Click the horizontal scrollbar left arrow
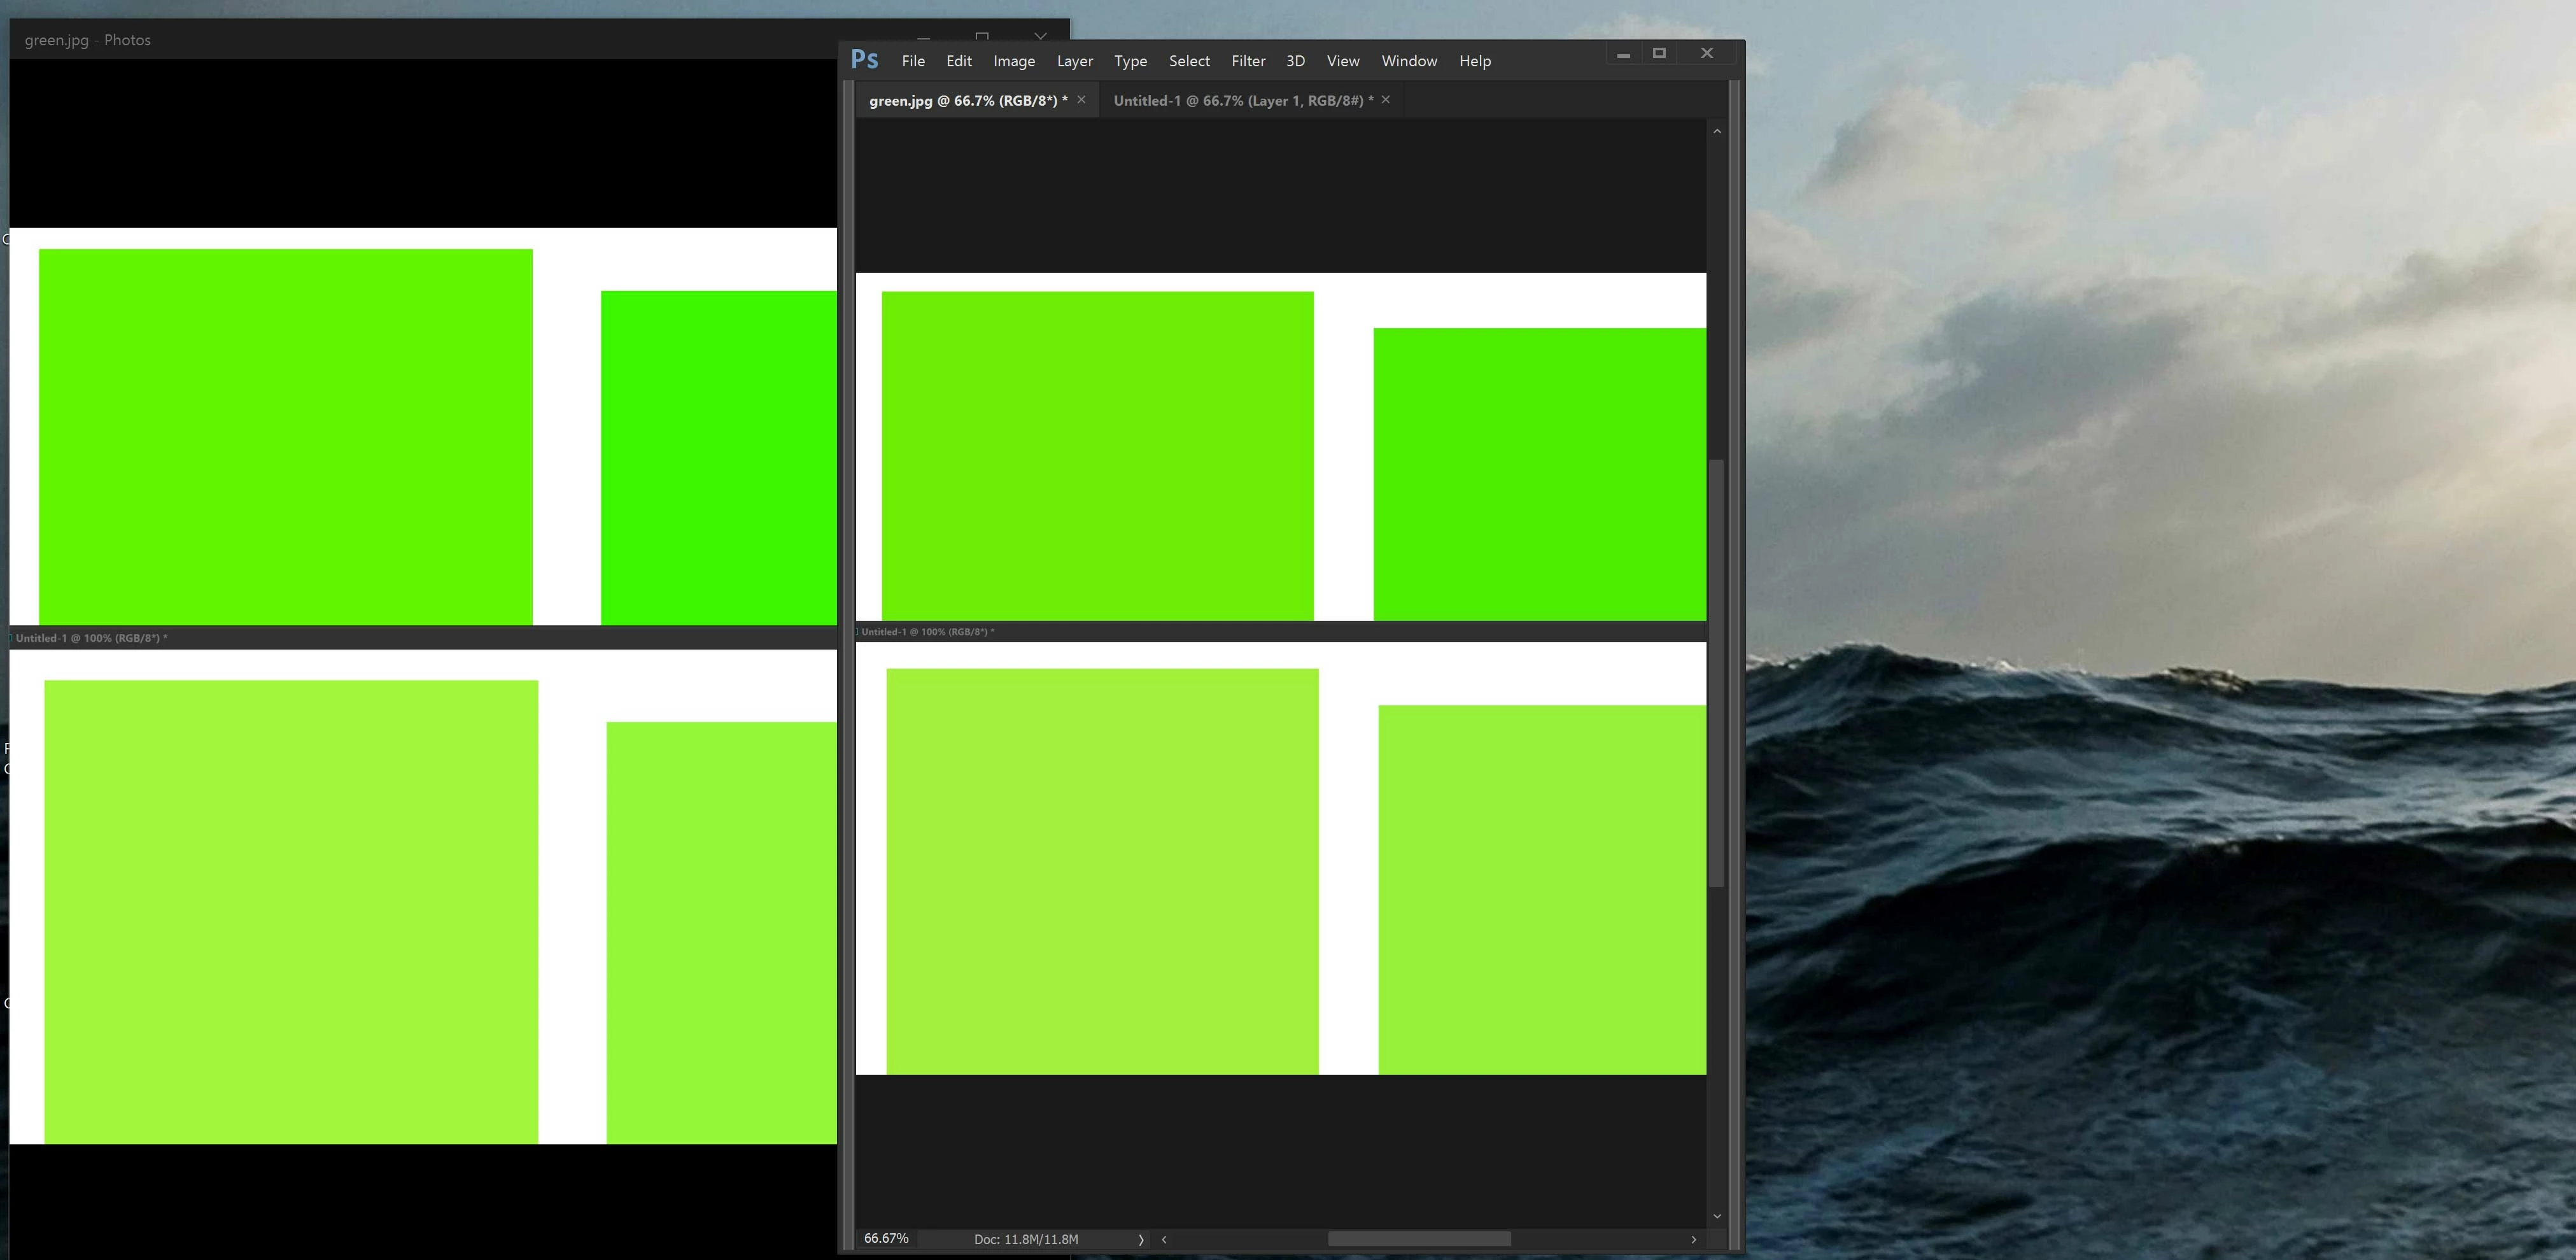2576x1260 pixels. [x=1164, y=1239]
